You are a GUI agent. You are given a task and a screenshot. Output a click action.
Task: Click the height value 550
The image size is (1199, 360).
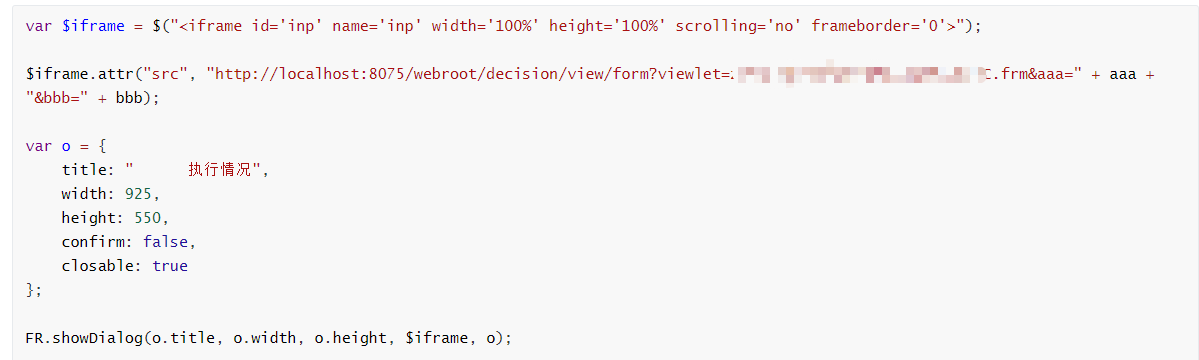coord(147,218)
